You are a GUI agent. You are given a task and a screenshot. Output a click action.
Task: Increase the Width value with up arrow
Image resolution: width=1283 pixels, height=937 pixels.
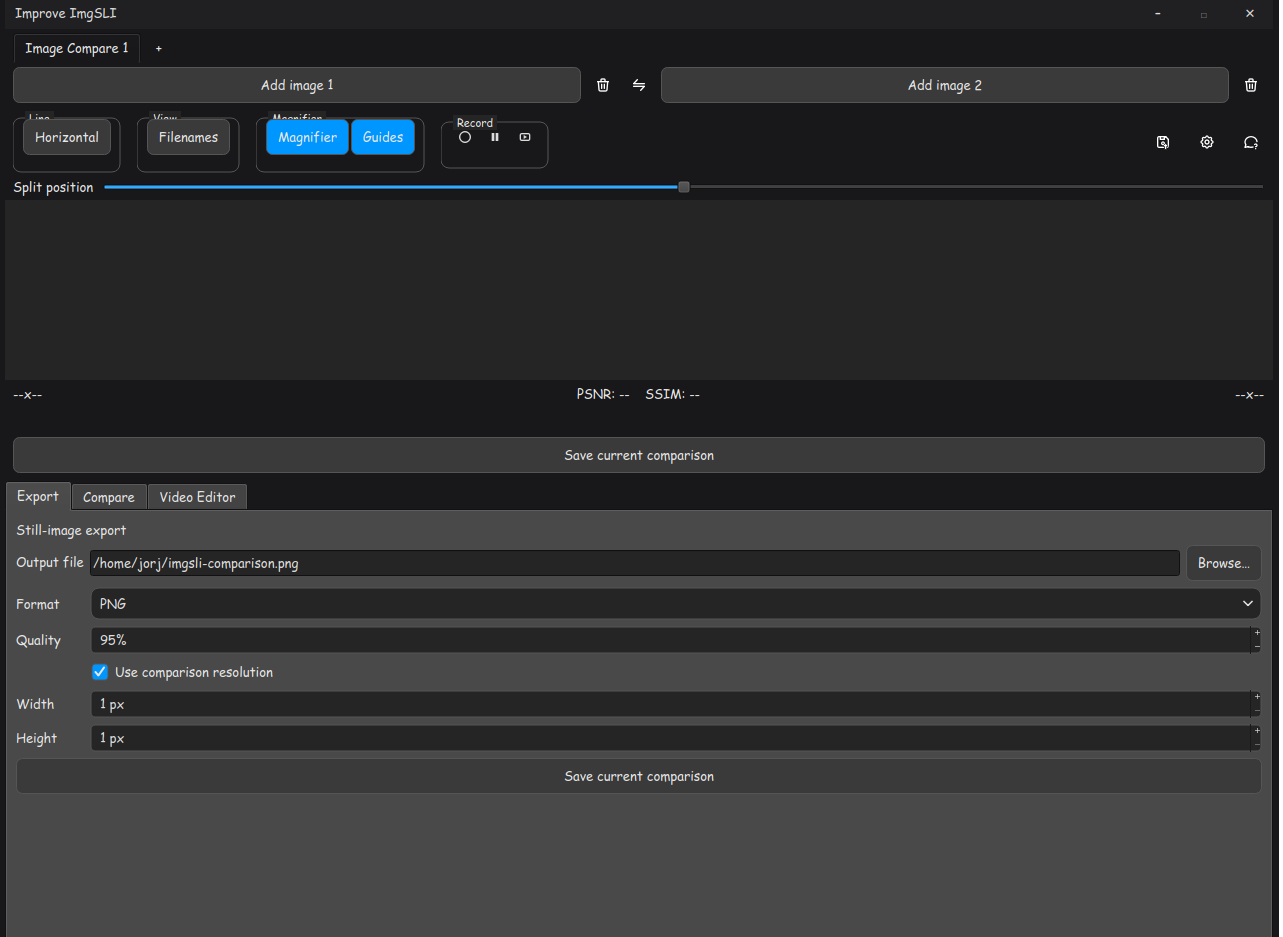1257,697
